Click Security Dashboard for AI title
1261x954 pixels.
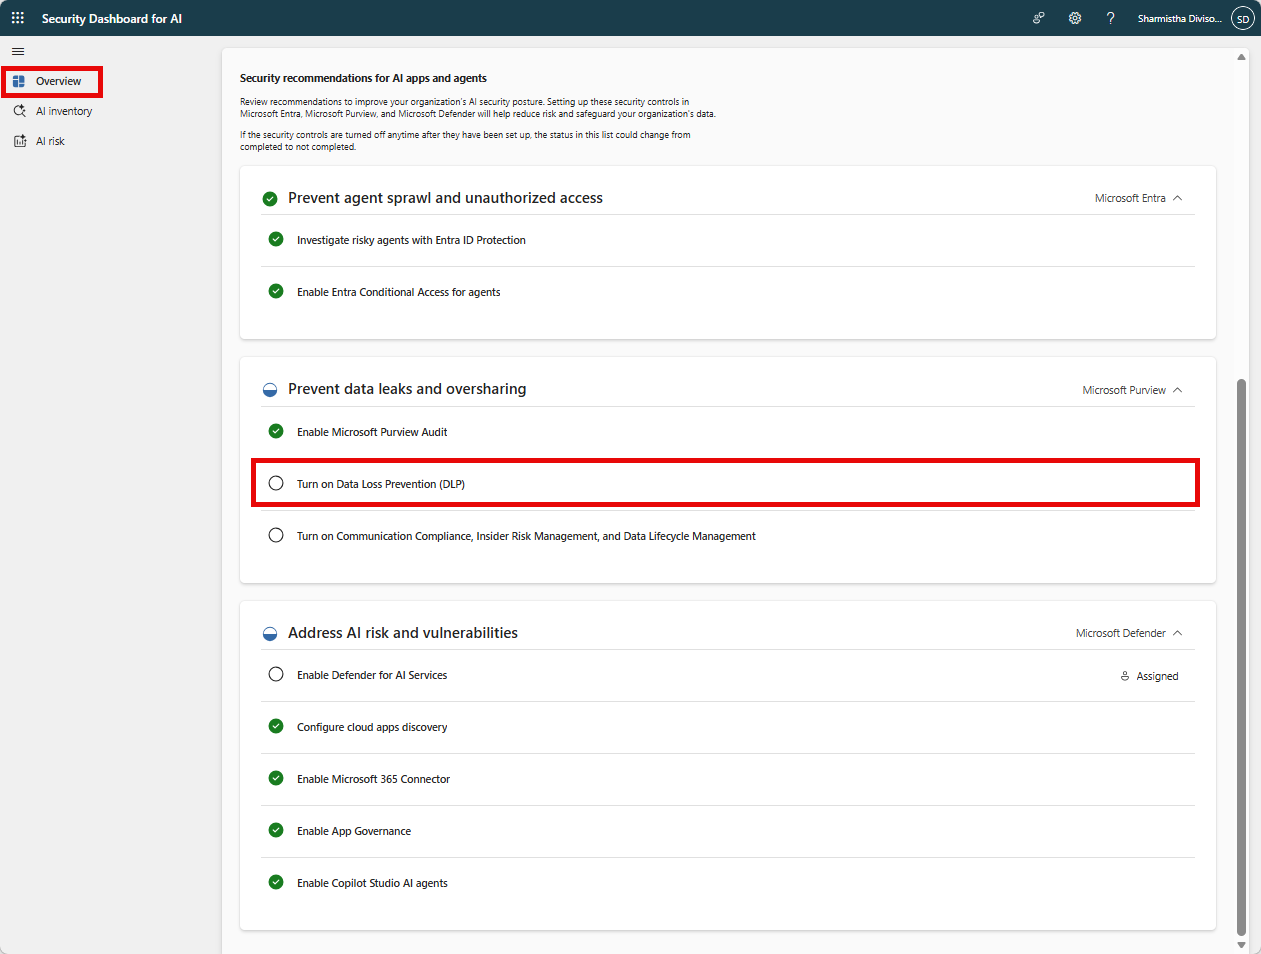click(112, 18)
